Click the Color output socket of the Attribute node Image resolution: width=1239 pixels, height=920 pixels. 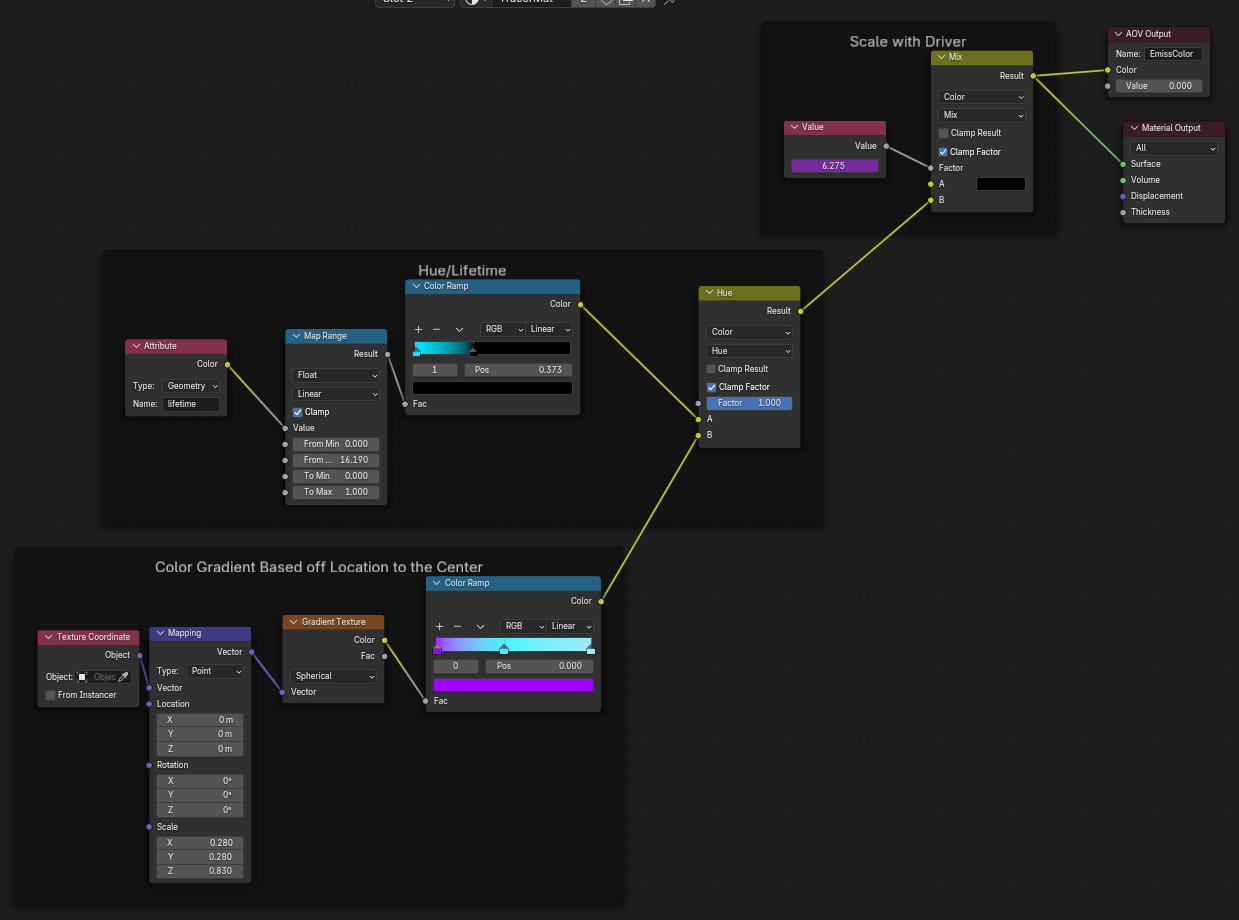[227, 364]
